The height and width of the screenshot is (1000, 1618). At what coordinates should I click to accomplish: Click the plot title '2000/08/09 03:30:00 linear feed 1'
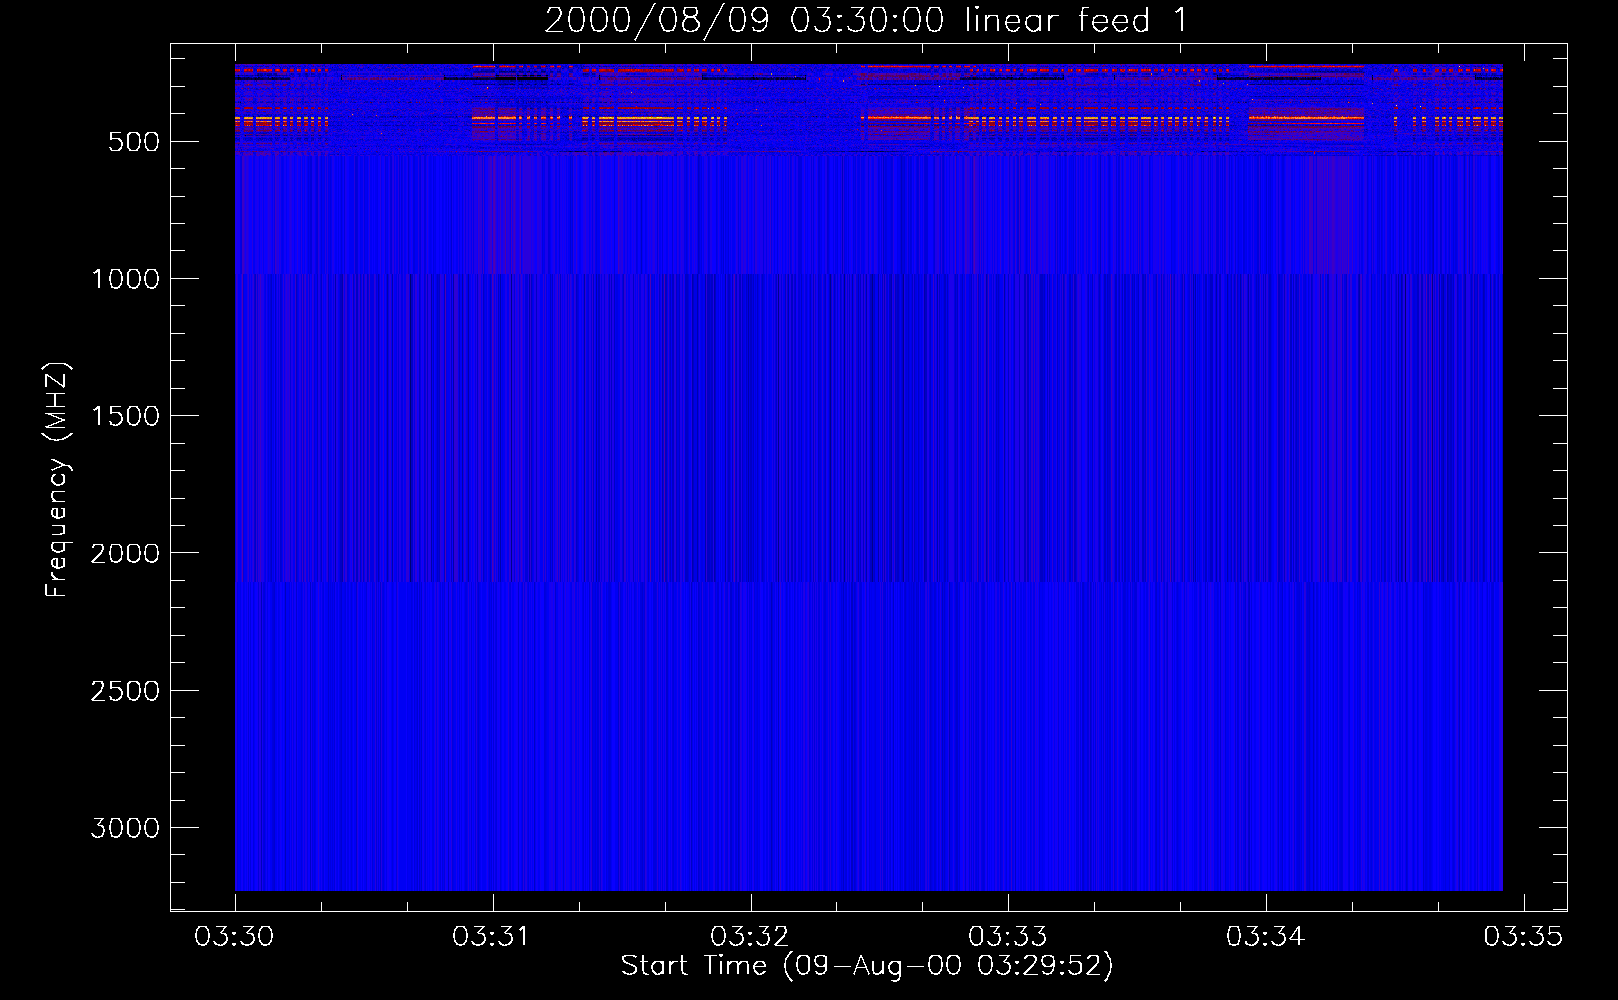866,20
